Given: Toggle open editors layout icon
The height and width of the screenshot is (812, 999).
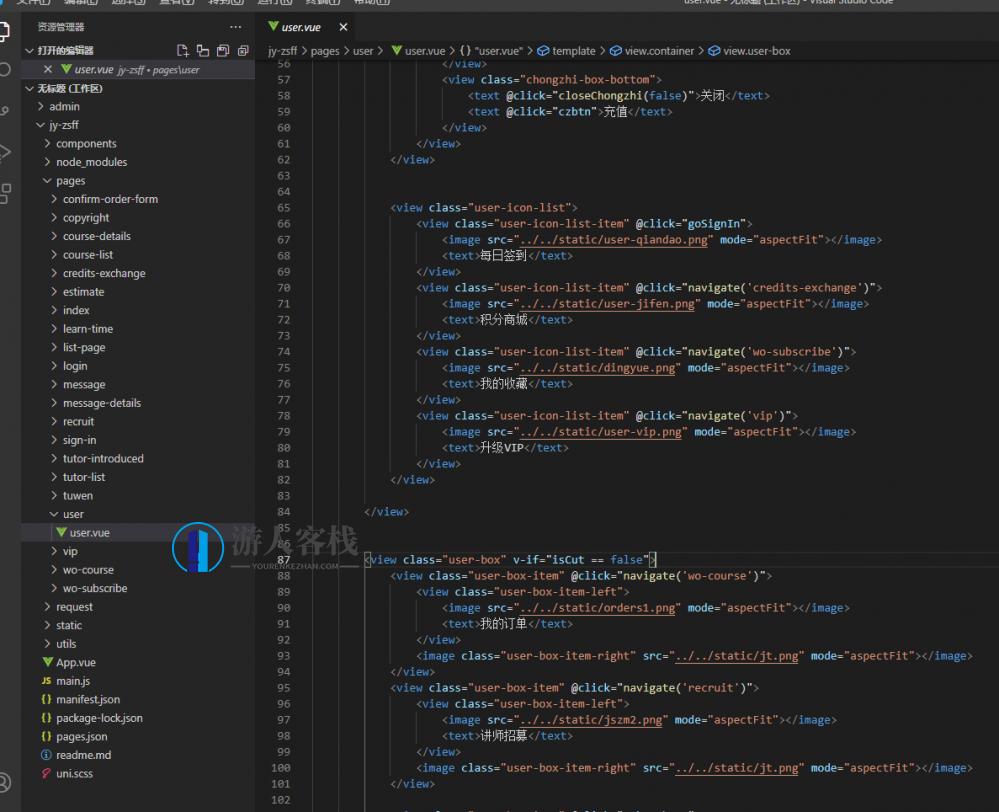Looking at the screenshot, I should [x=202, y=50].
